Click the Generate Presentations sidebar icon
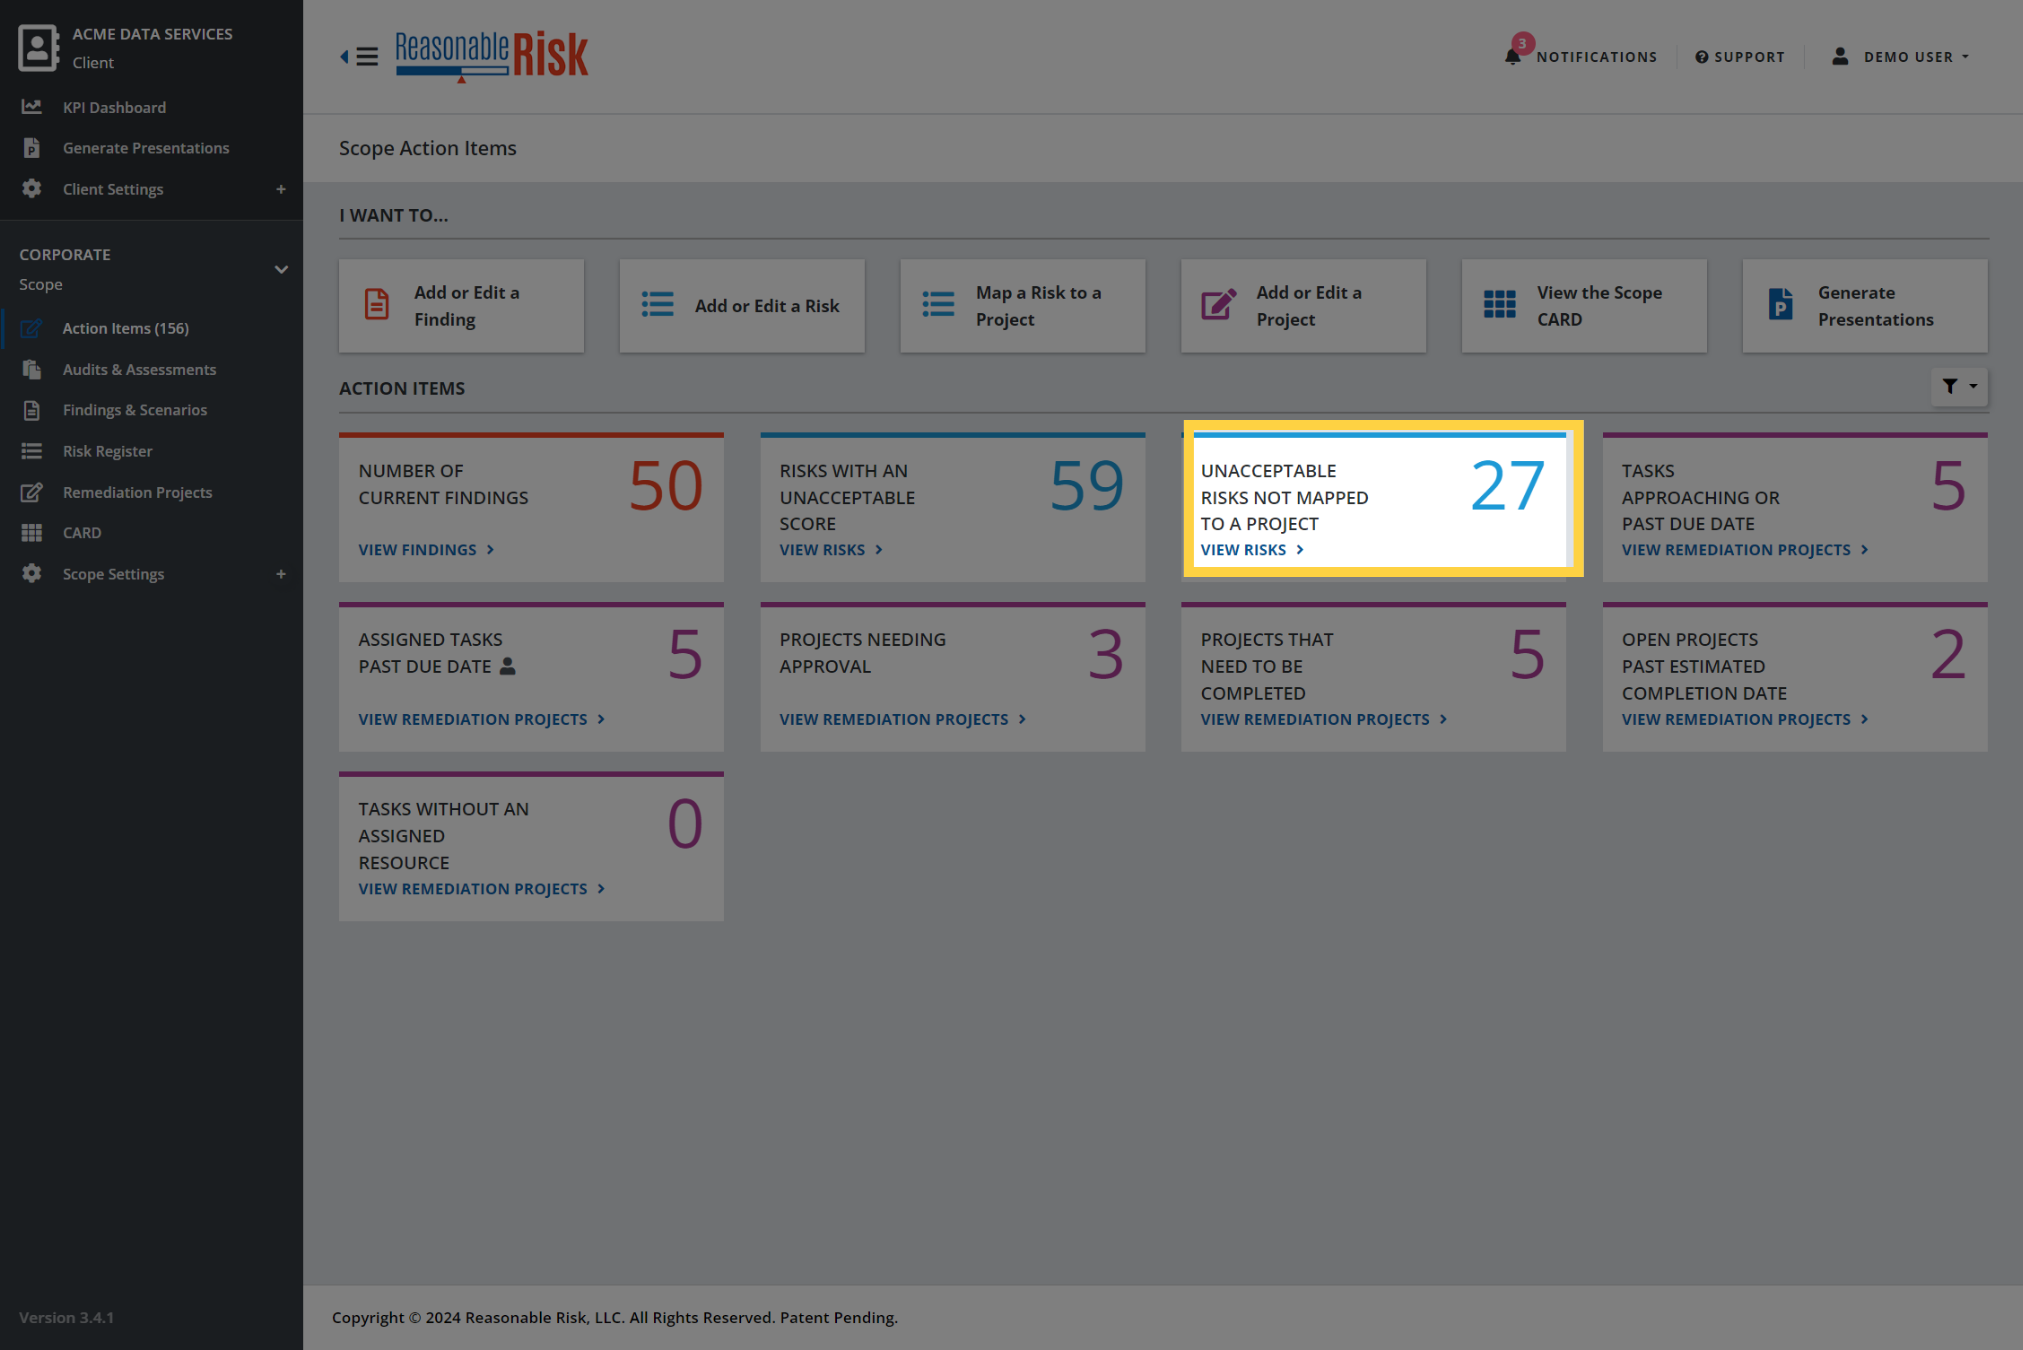Image resolution: width=2023 pixels, height=1350 pixels. click(32, 148)
